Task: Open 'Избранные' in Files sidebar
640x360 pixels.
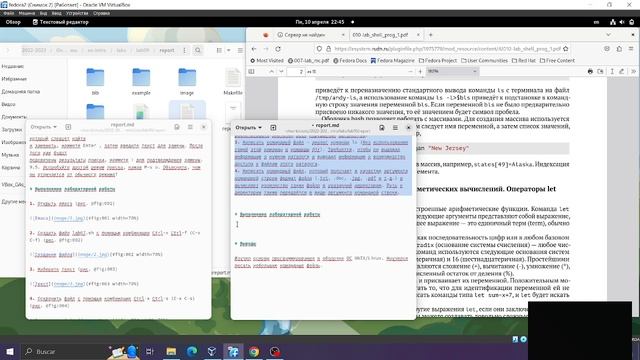Action: coord(14,79)
